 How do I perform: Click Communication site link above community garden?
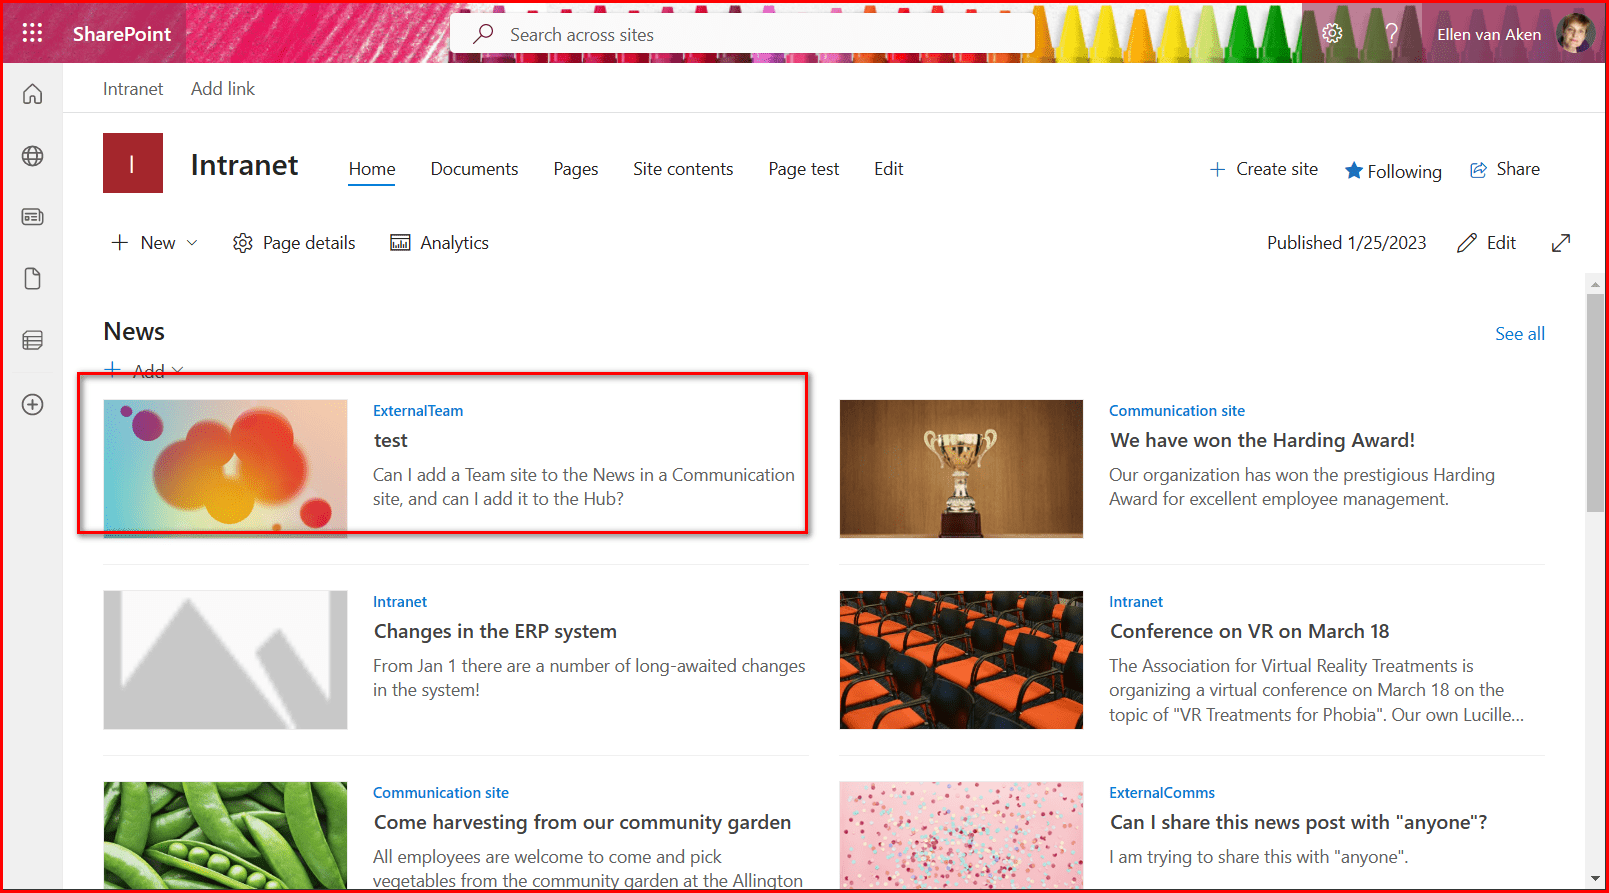tap(441, 793)
